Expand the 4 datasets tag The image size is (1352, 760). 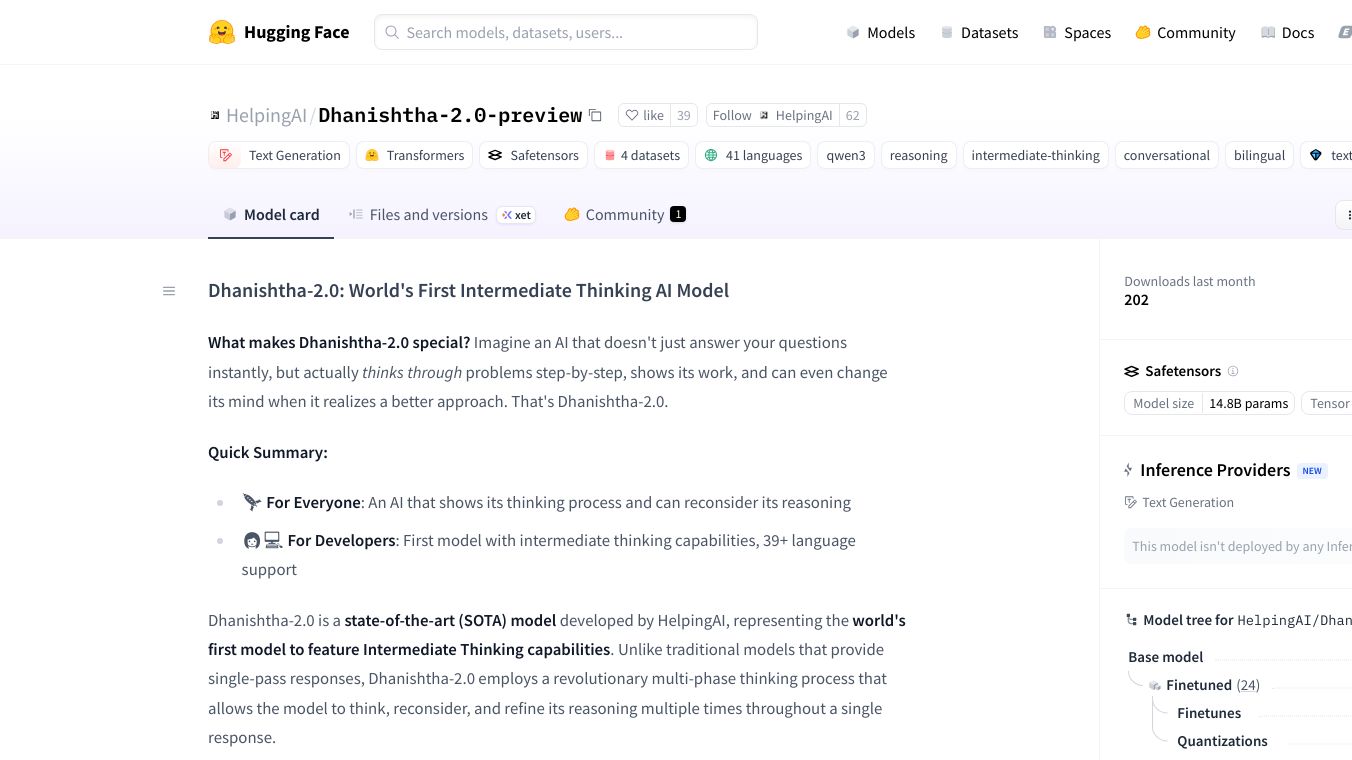point(641,155)
